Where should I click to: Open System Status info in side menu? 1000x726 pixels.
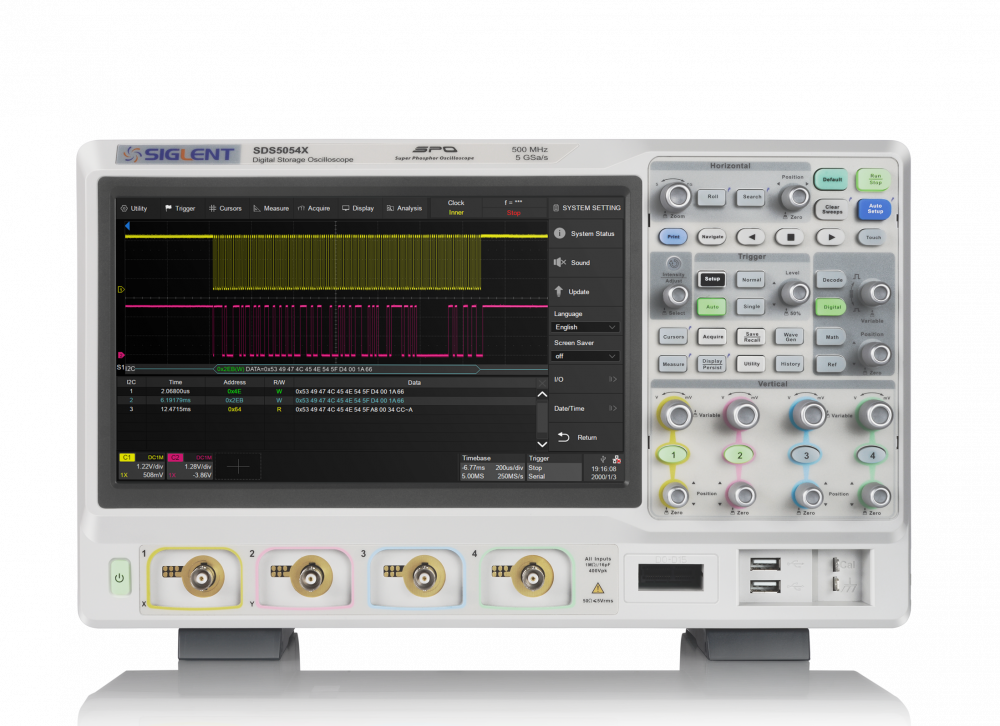point(586,234)
